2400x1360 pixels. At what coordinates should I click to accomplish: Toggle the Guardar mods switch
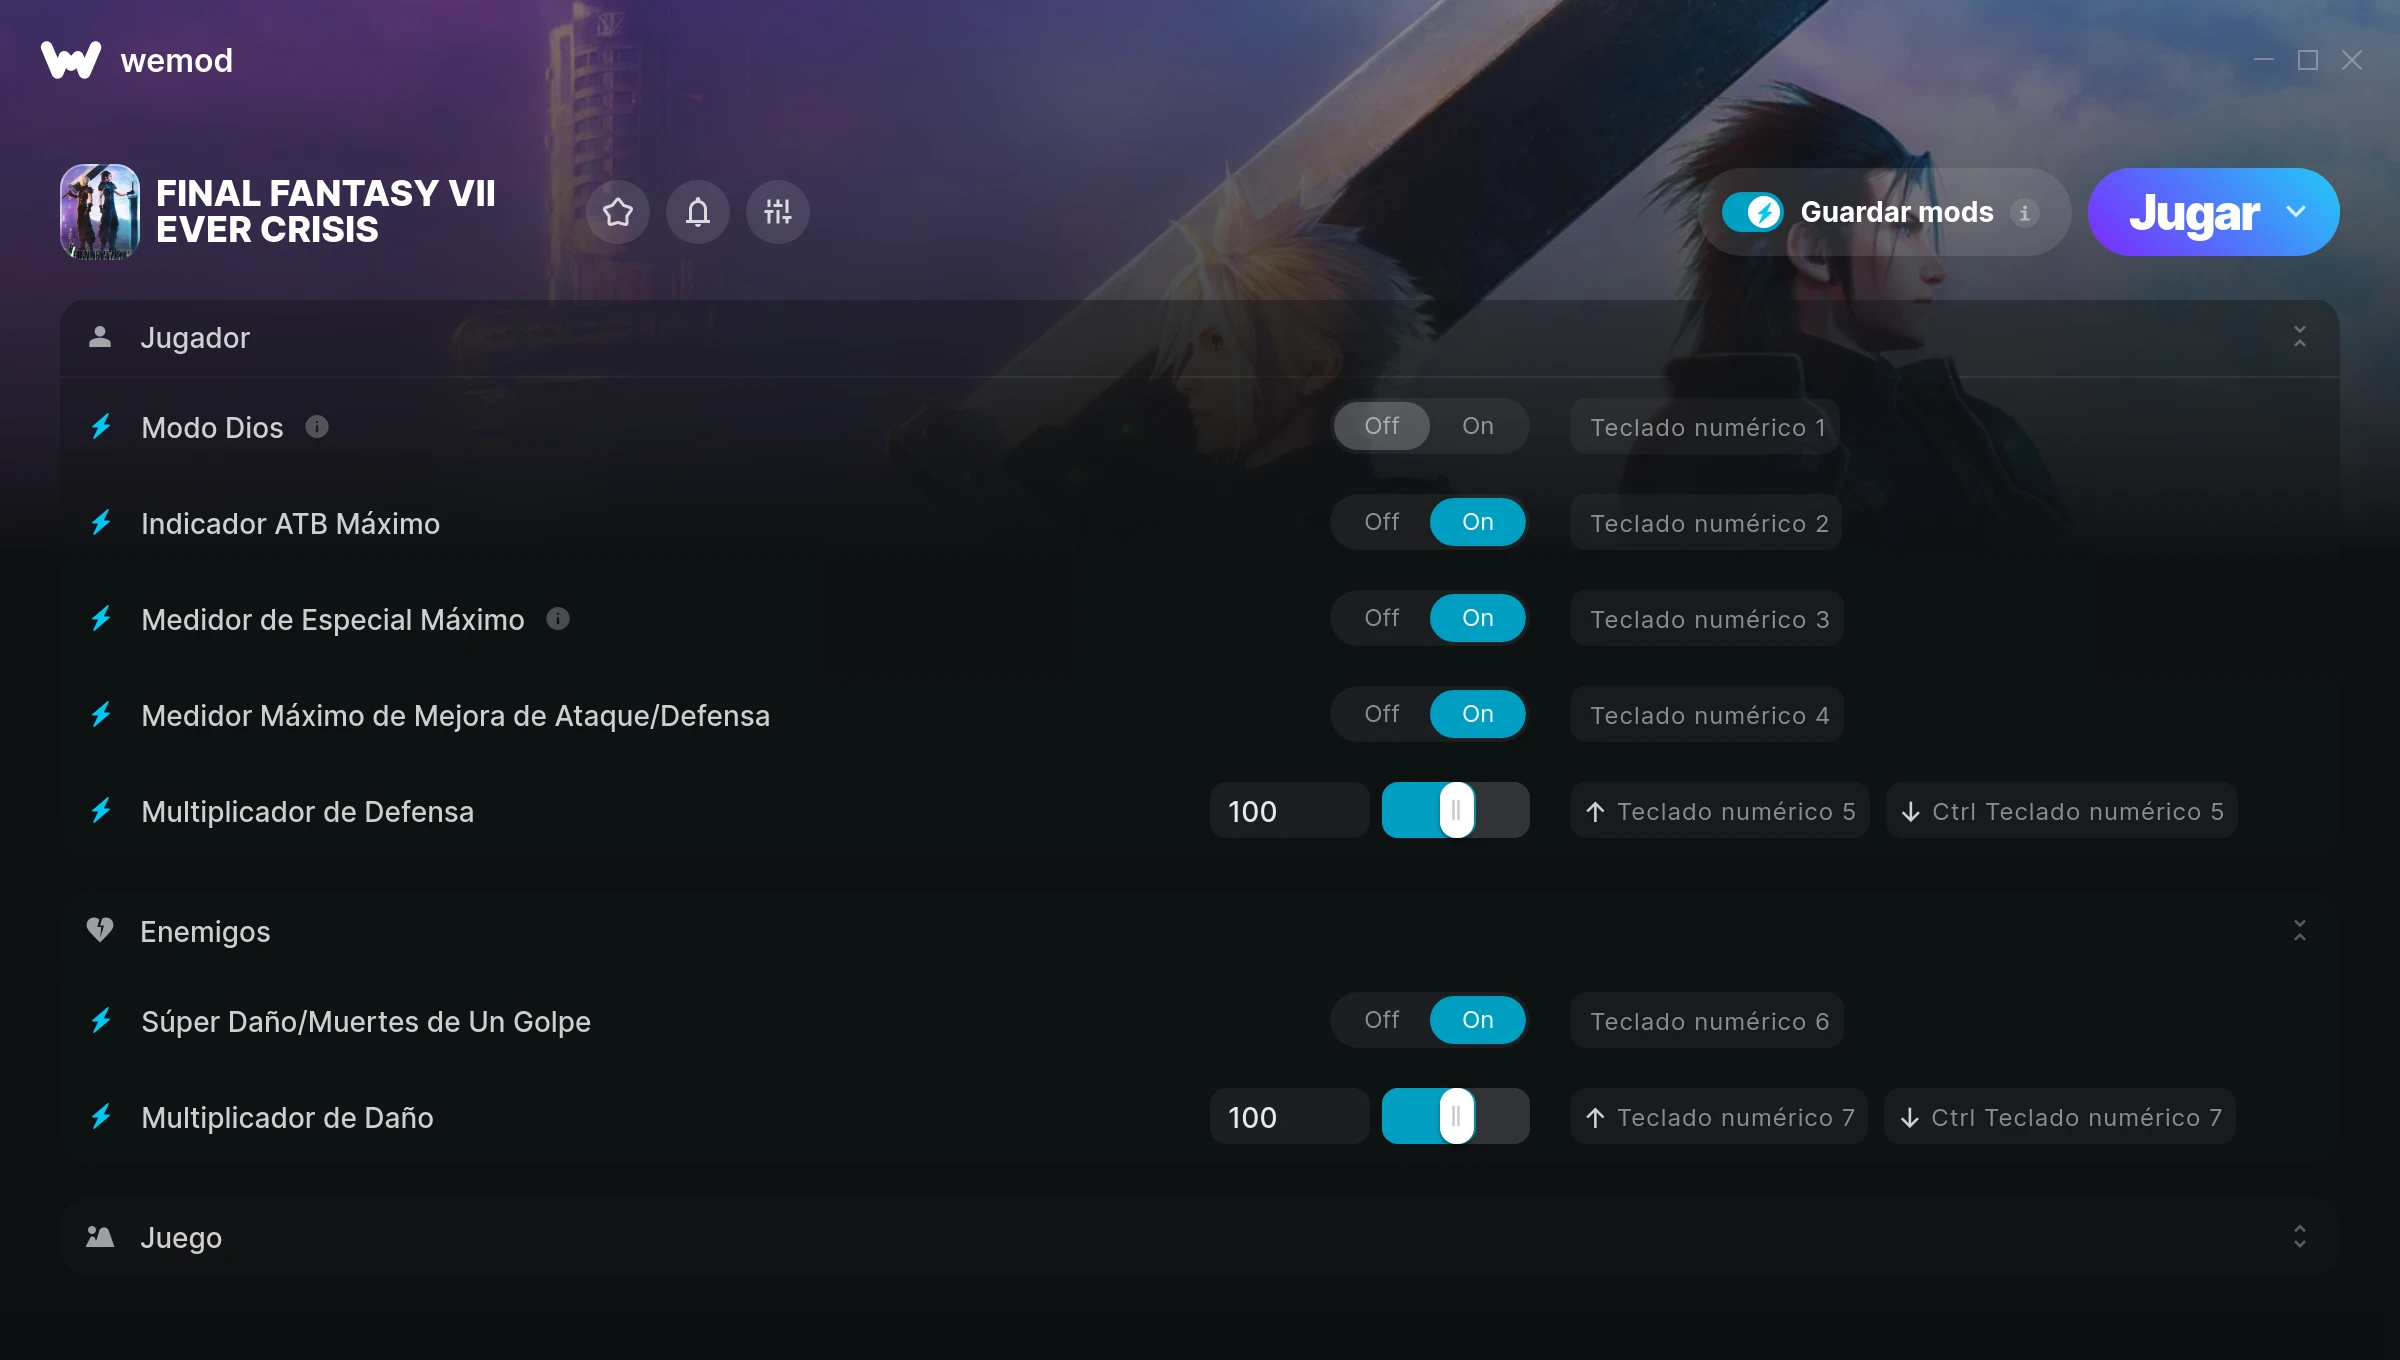pyautogui.click(x=1752, y=212)
